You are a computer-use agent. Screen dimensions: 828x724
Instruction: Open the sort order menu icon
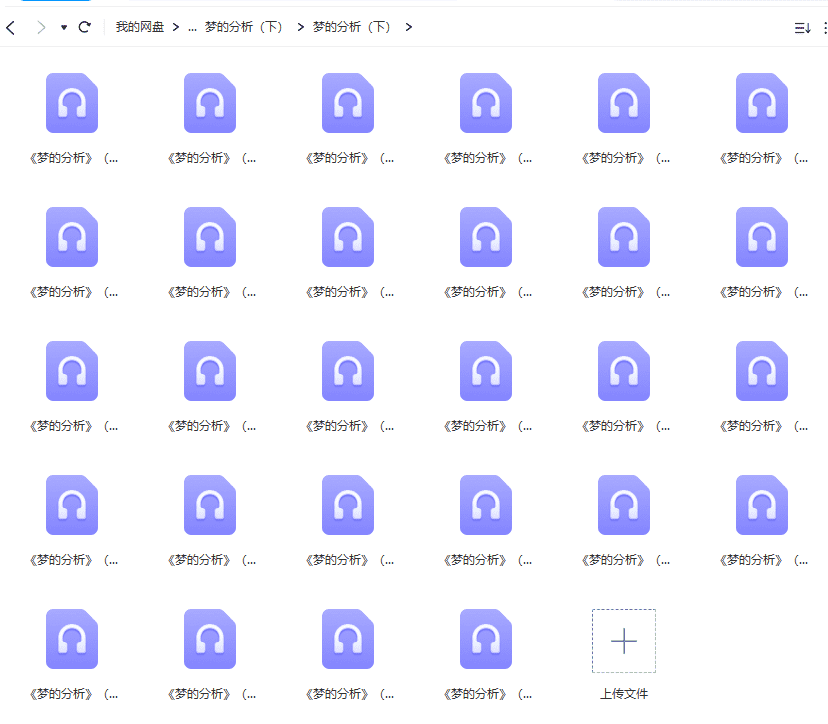click(802, 28)
